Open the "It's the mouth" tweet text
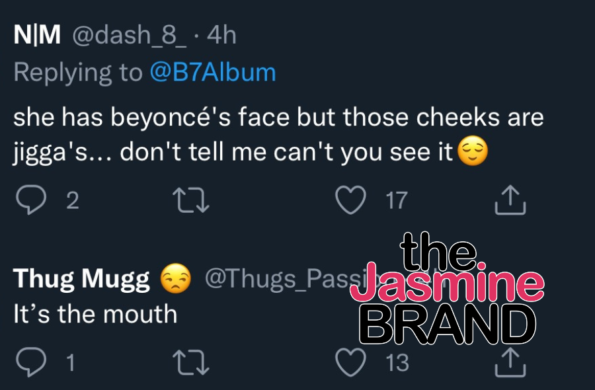This screenshot has height=390, width=595. [x=95, y=314]
